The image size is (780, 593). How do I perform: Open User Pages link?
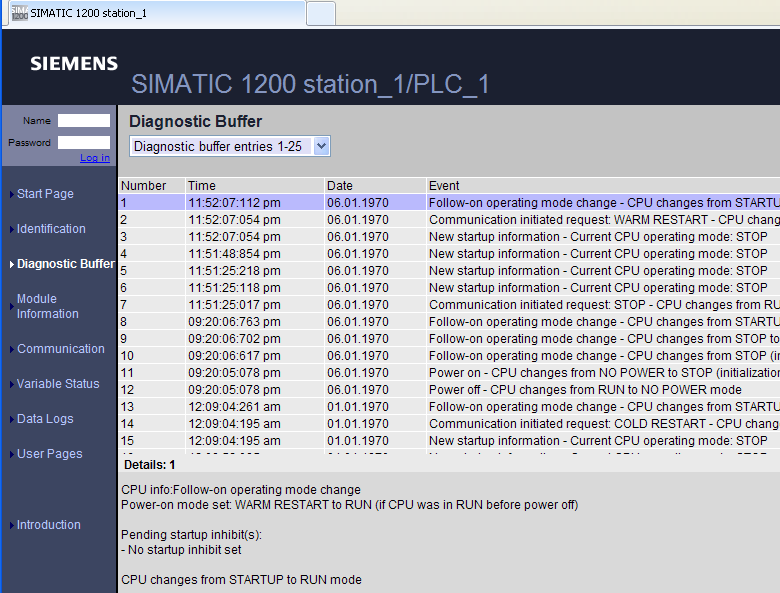(x=50, y=454)
